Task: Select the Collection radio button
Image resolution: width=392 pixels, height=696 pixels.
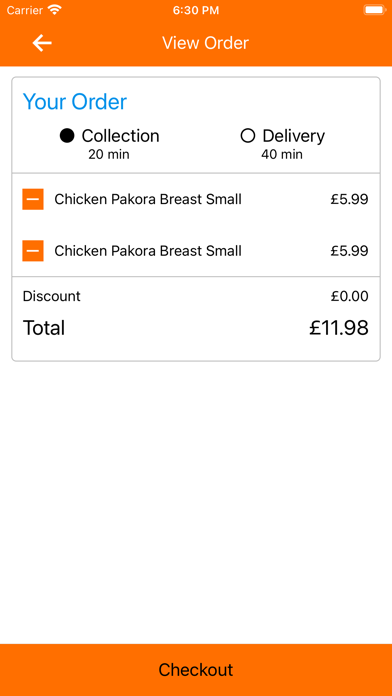Action: click(x=67, y=136)
